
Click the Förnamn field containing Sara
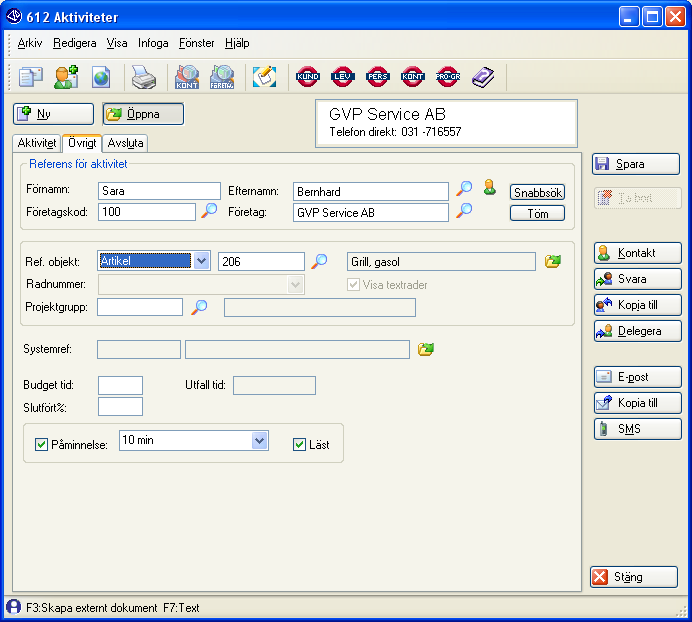[159, 191]
